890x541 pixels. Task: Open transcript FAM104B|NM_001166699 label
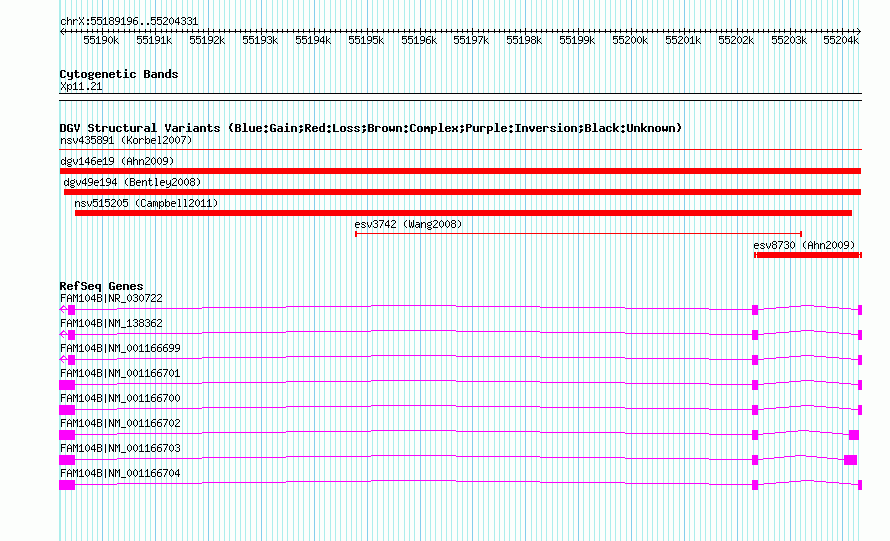pos(120,348)
